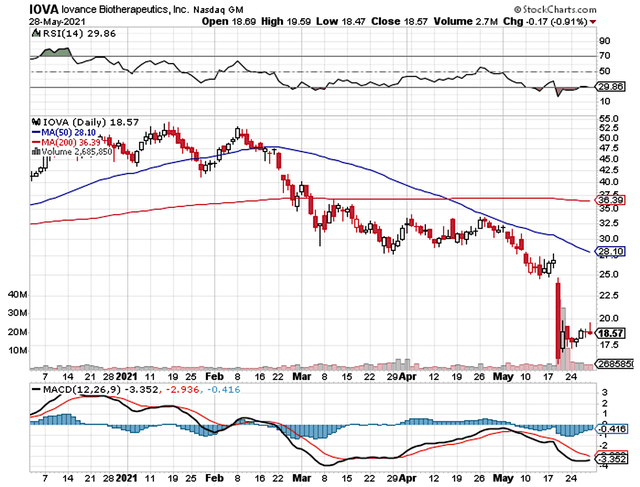Click the 36.39 MA(200) price axis tag
The width and height of the screenshot is (640, 487).
click(611, 200)
